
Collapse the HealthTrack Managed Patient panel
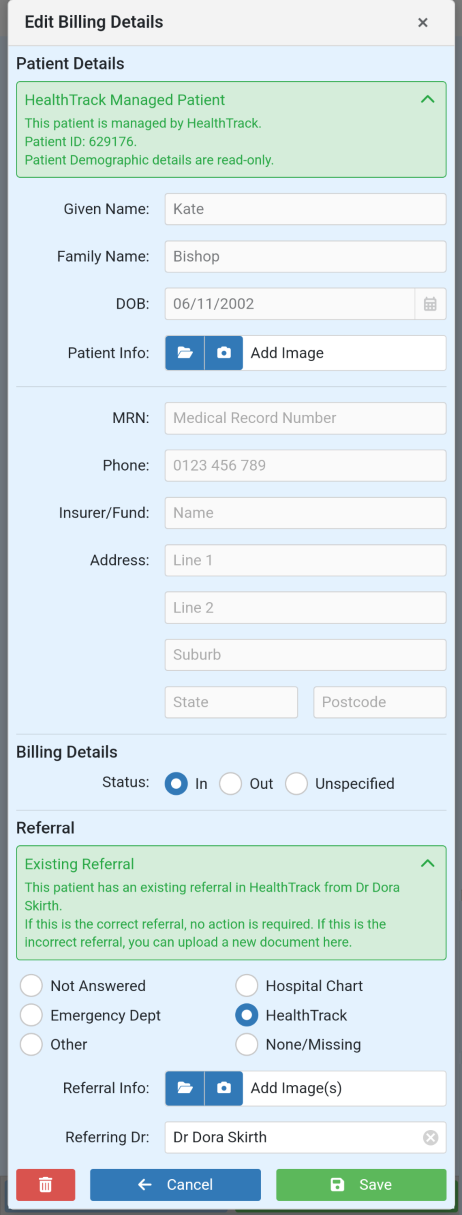tap(428, 100)
